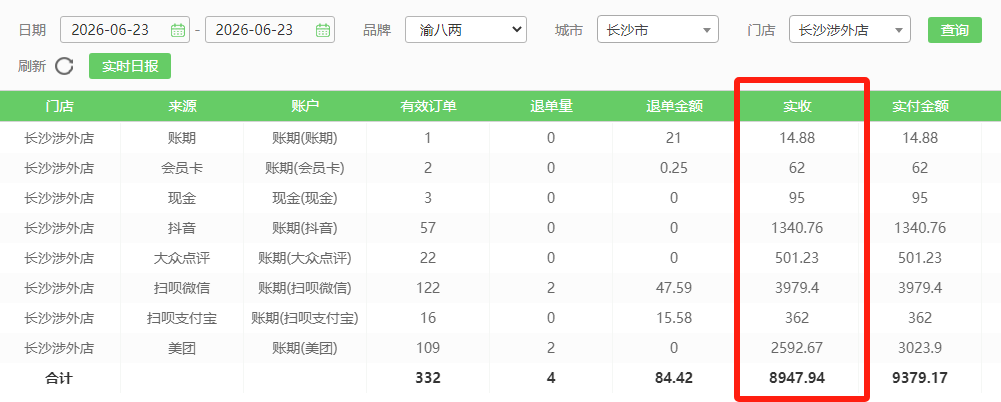Select the 来源 column header
The image size is (1001, 402).
coord(182,107)
